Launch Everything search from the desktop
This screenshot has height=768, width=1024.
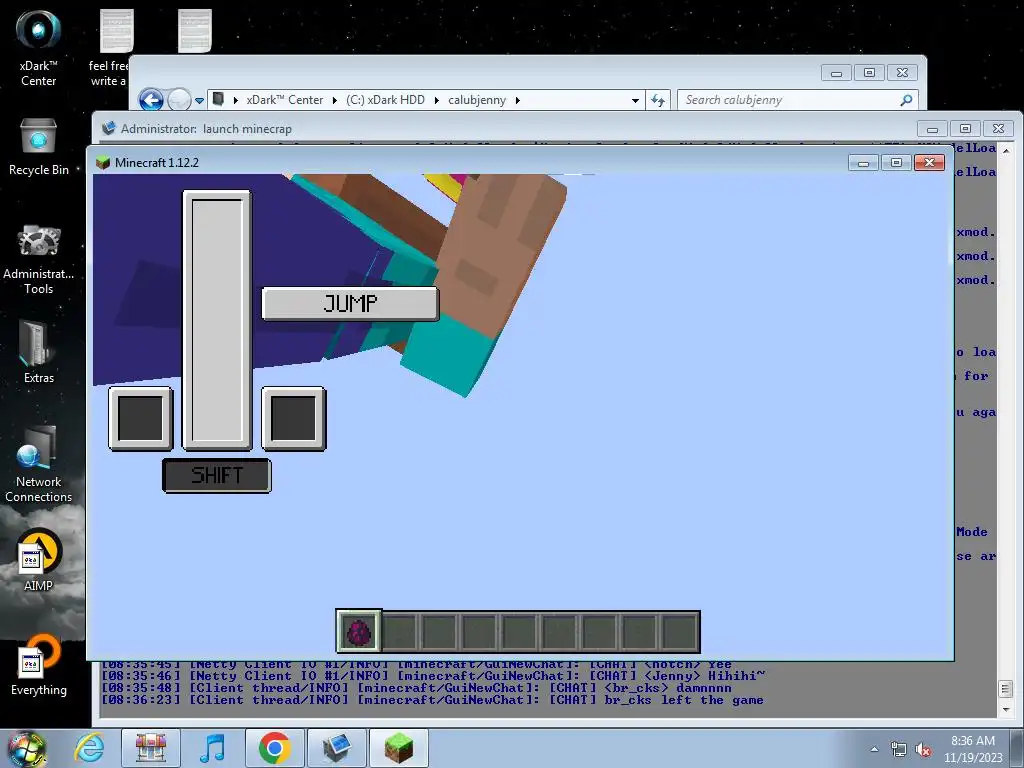point(39,665)
